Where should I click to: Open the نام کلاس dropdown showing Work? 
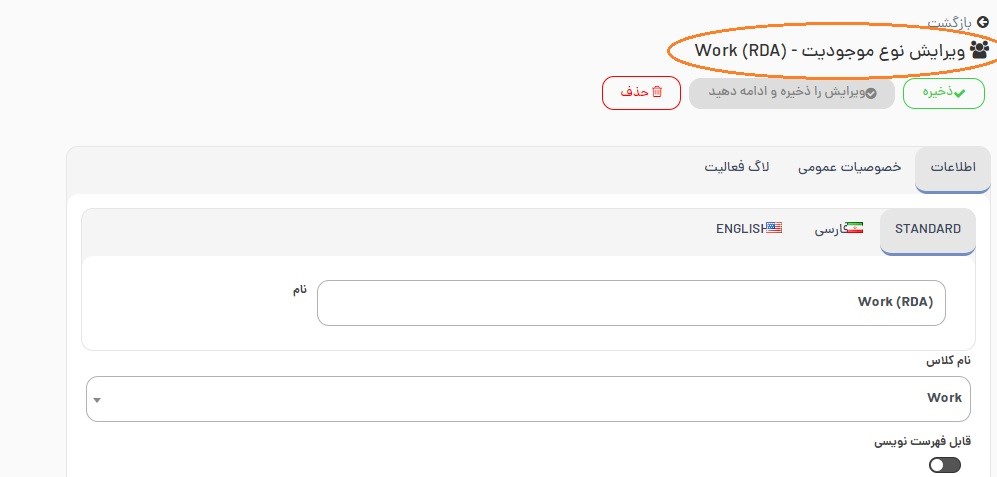point(528,398)
